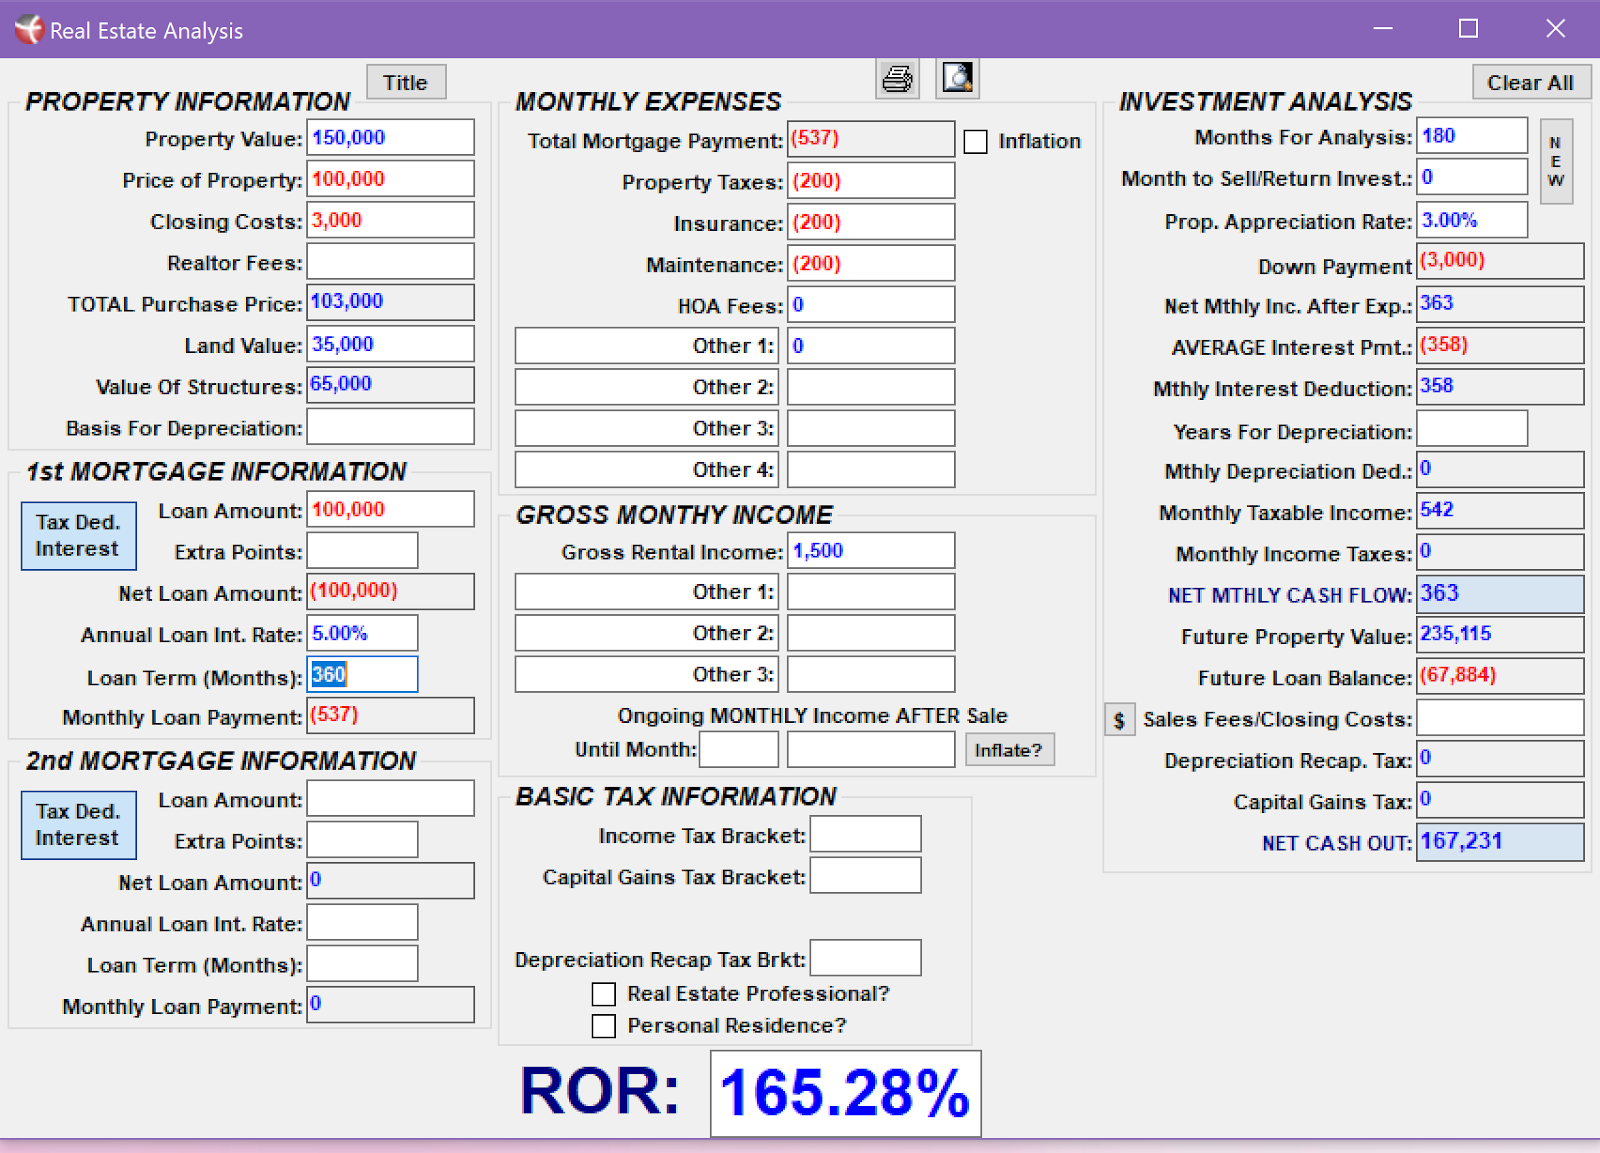Image resolution: width=1600 pixels, height=1153 pixels.
Task: Click the vertical NEW button
Action: click(x=1556, y=162)
